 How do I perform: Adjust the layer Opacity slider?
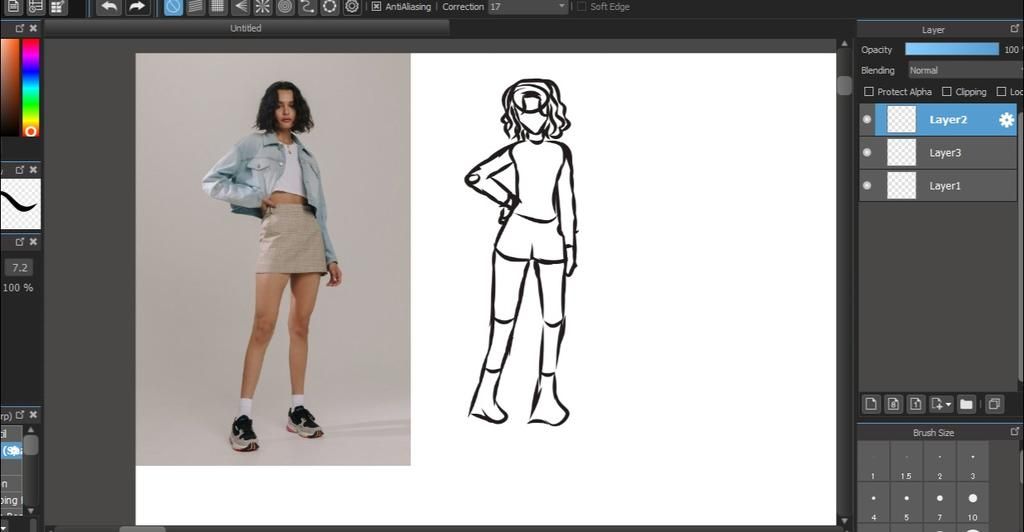coord(952,49)
